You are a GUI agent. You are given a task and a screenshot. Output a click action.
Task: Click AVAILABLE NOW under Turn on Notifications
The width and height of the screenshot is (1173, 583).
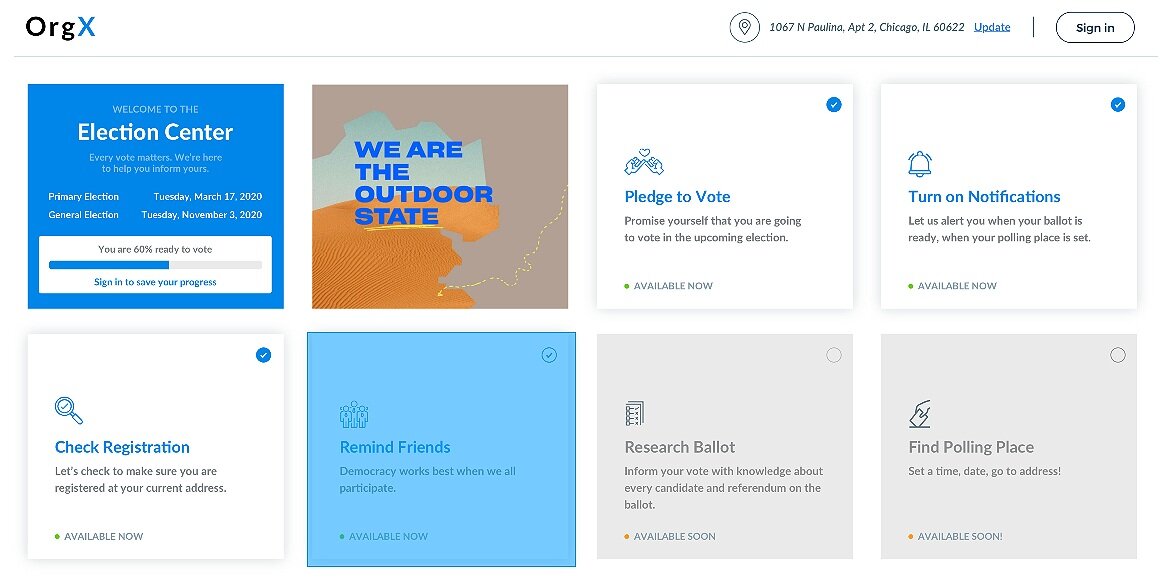(x=958, y=286)
